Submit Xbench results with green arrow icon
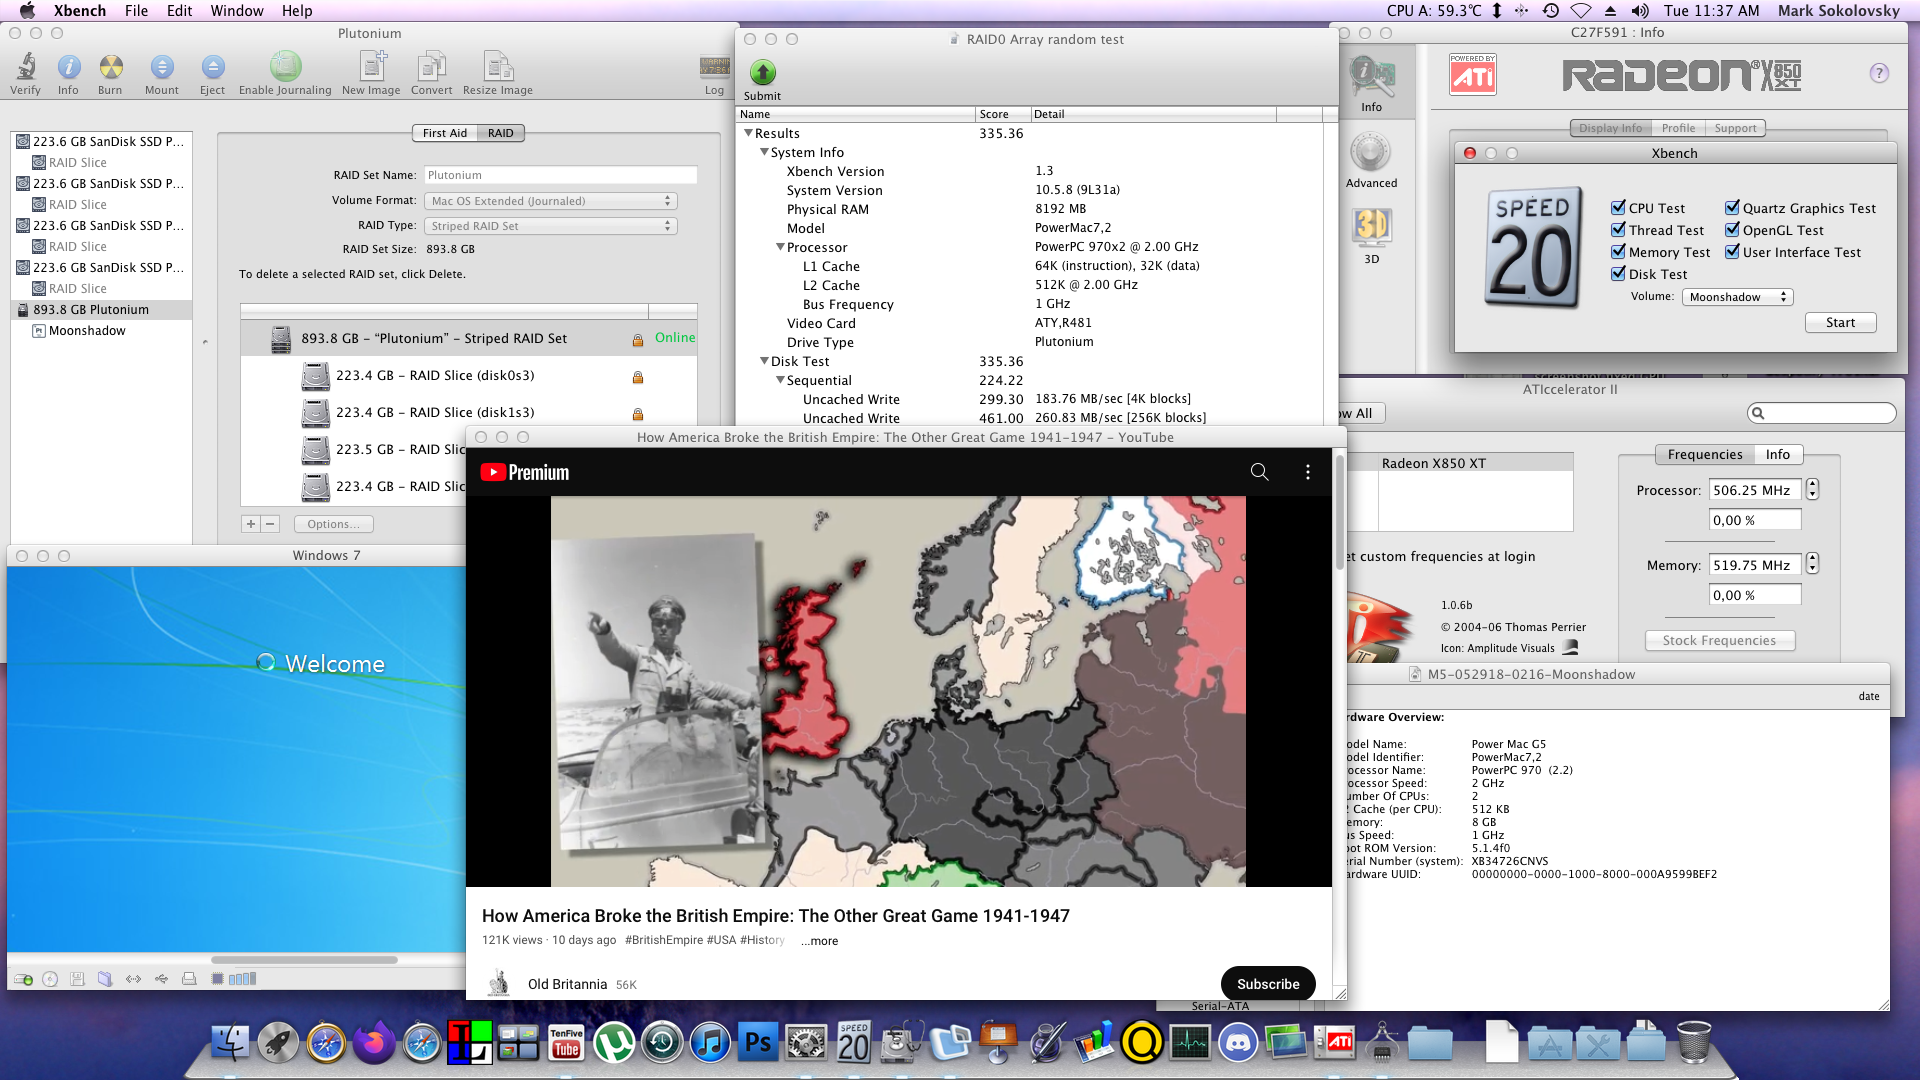Viewport: 1920px width, 1080px height. pos(762,72)
